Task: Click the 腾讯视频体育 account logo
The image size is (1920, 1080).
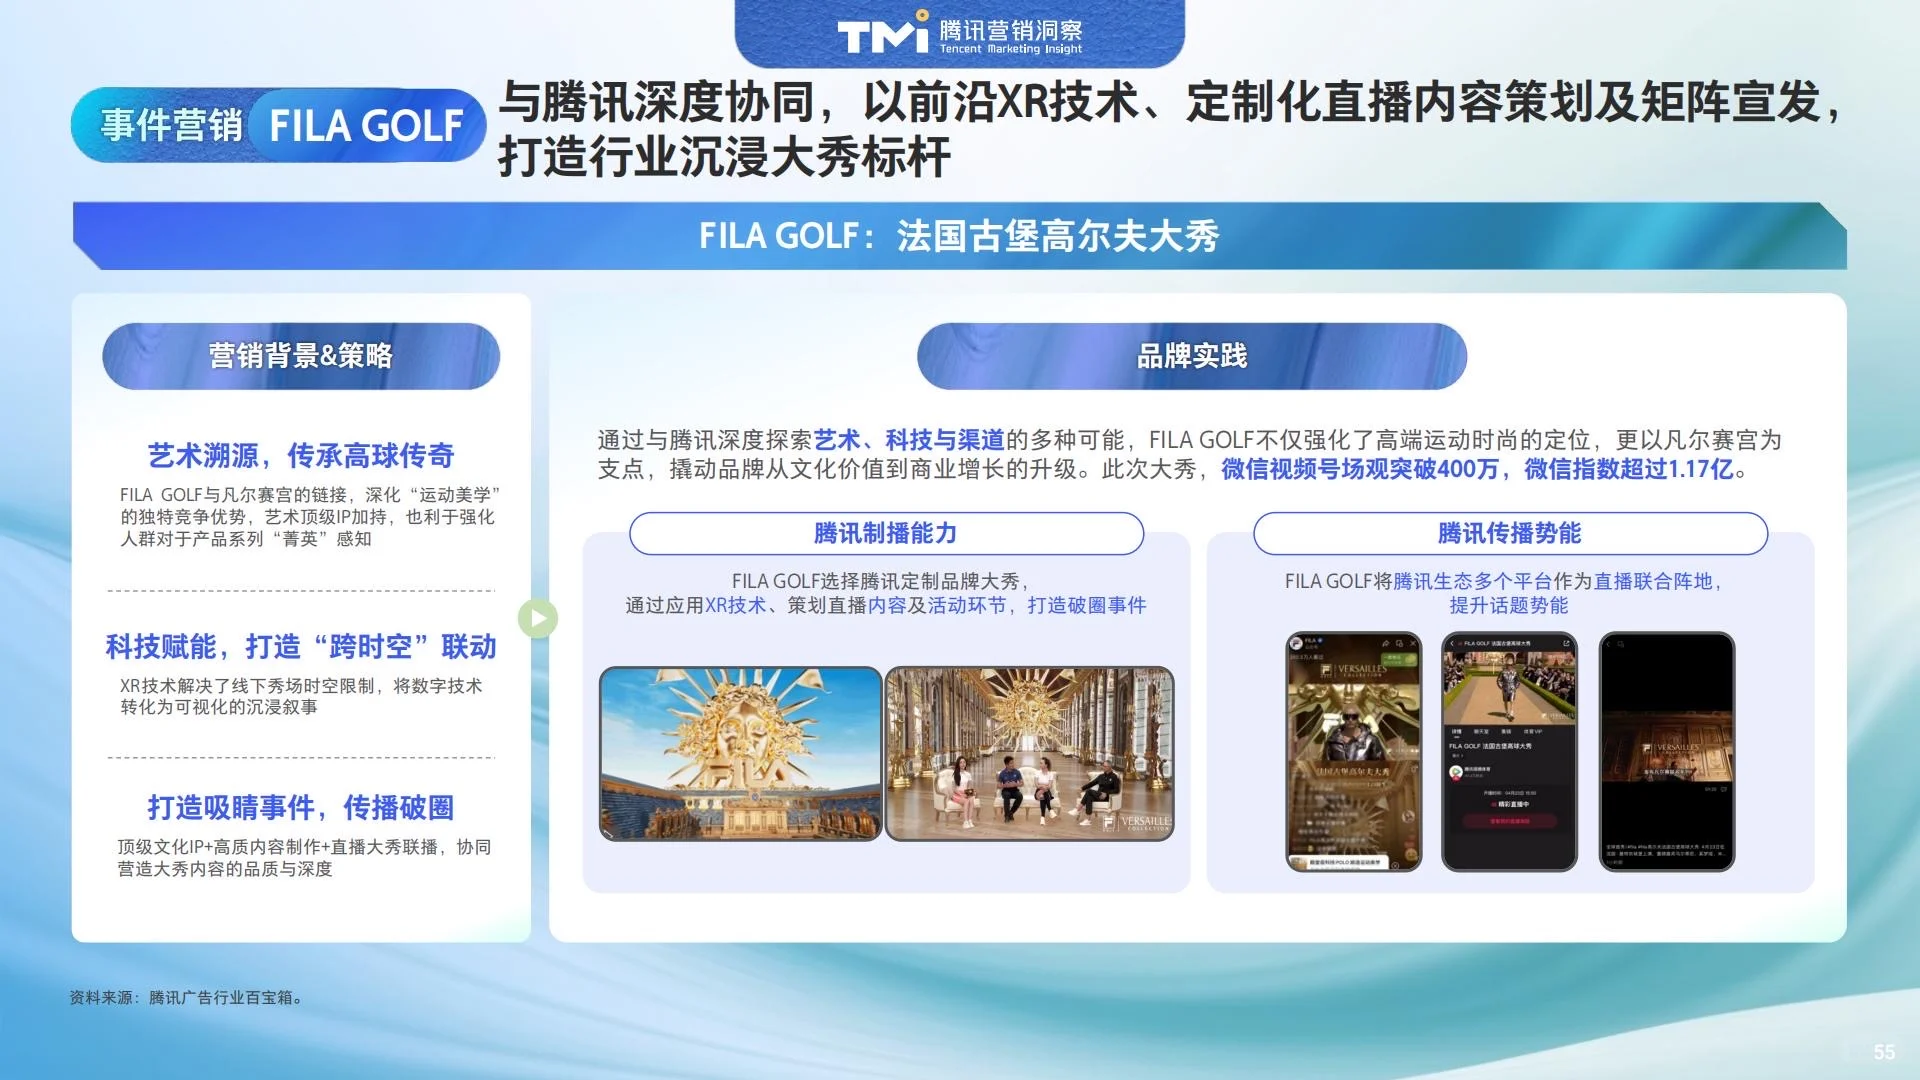Action: pos(1455,770)
